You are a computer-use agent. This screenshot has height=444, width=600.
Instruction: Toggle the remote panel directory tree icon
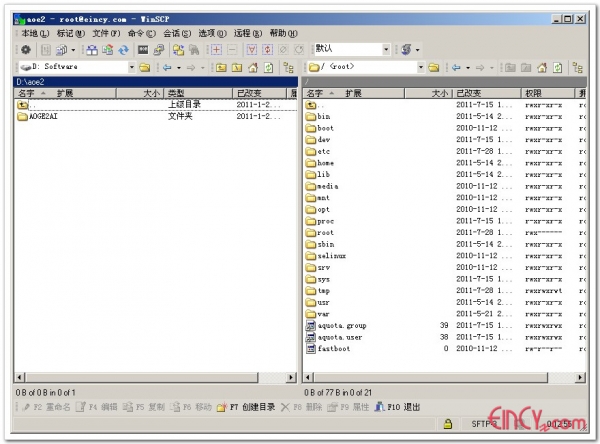[577, 68]
